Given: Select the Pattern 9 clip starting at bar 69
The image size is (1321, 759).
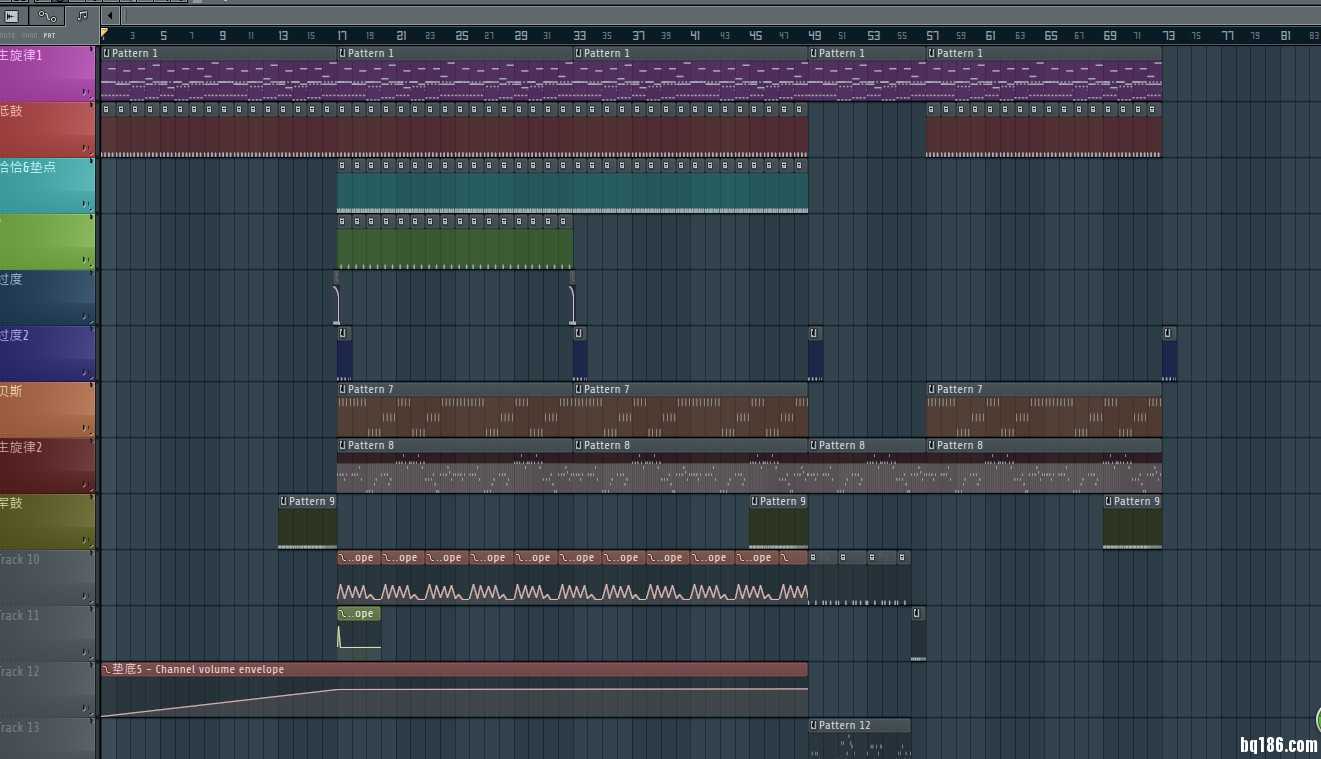Looking at the screenshot, I should [1132, 521].
